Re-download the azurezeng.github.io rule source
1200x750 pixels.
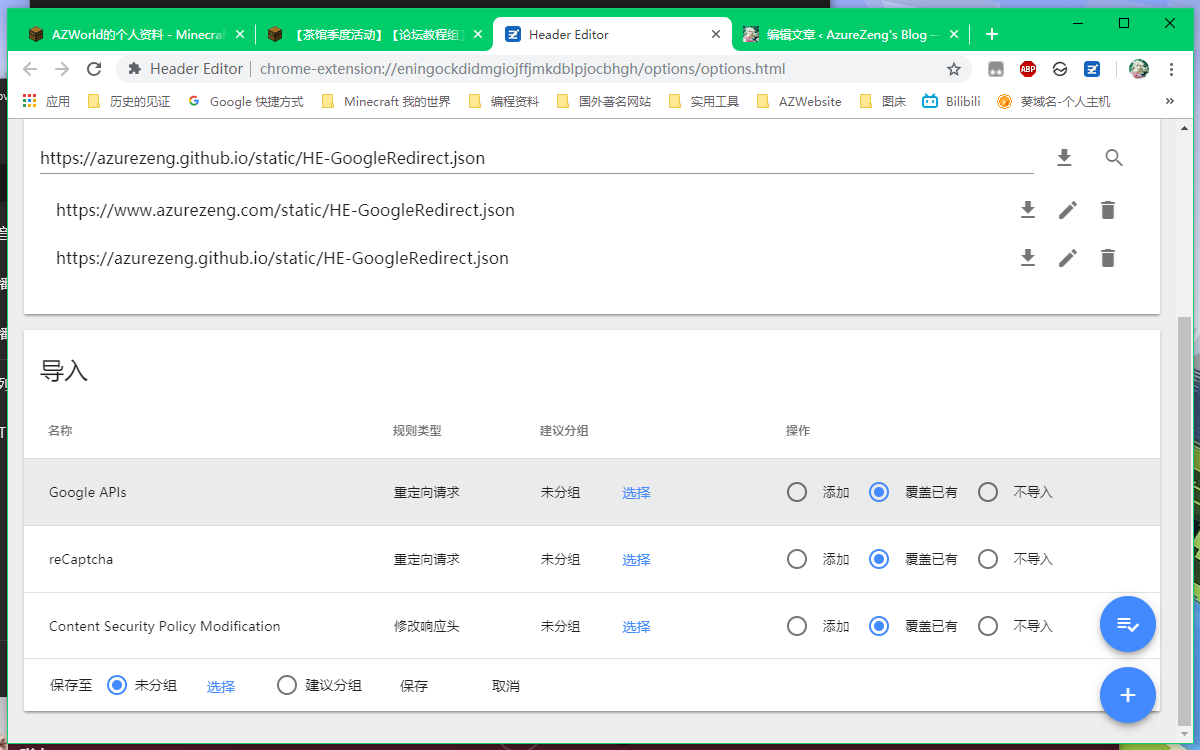pyautogui.click(x=1028, y=258)
